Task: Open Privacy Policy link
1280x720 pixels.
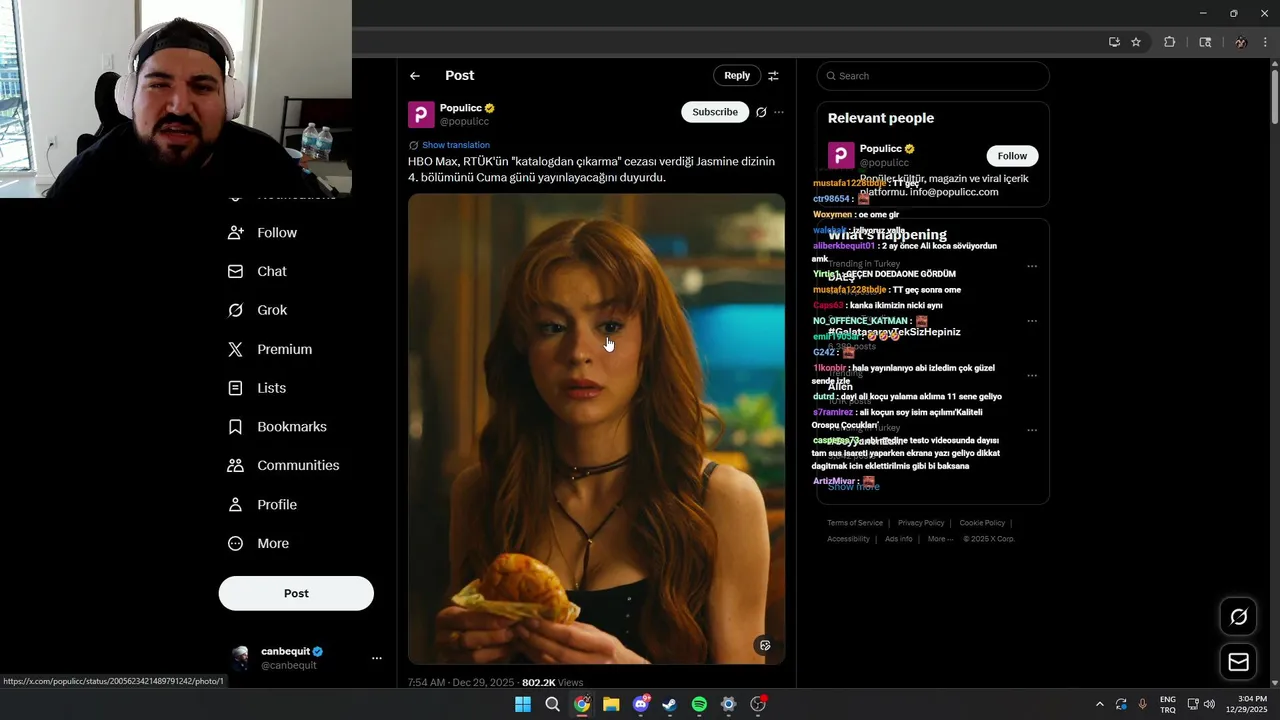Action: click(921, 523)
